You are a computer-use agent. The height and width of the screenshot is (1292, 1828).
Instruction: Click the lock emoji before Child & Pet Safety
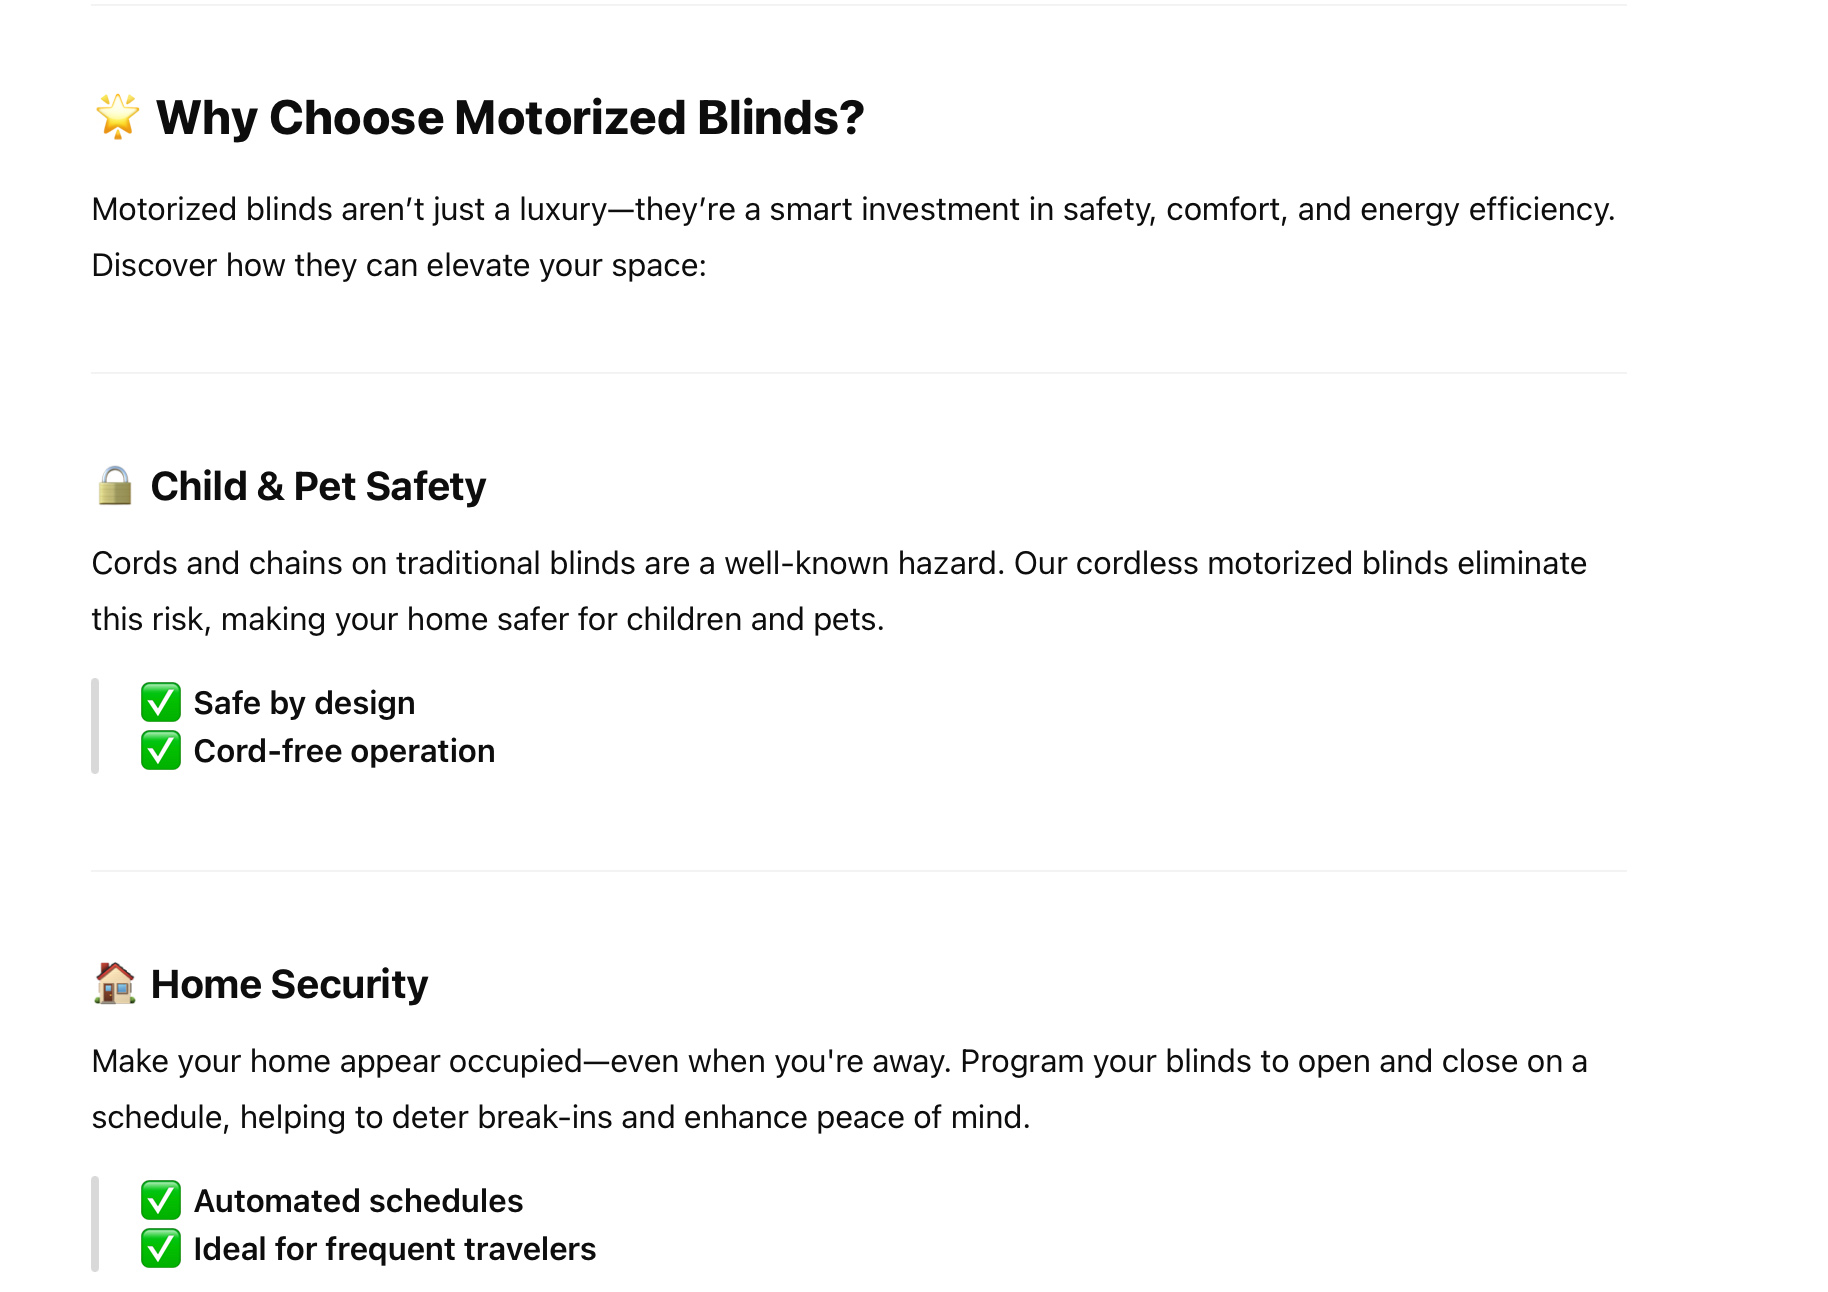tap(115, 486)
